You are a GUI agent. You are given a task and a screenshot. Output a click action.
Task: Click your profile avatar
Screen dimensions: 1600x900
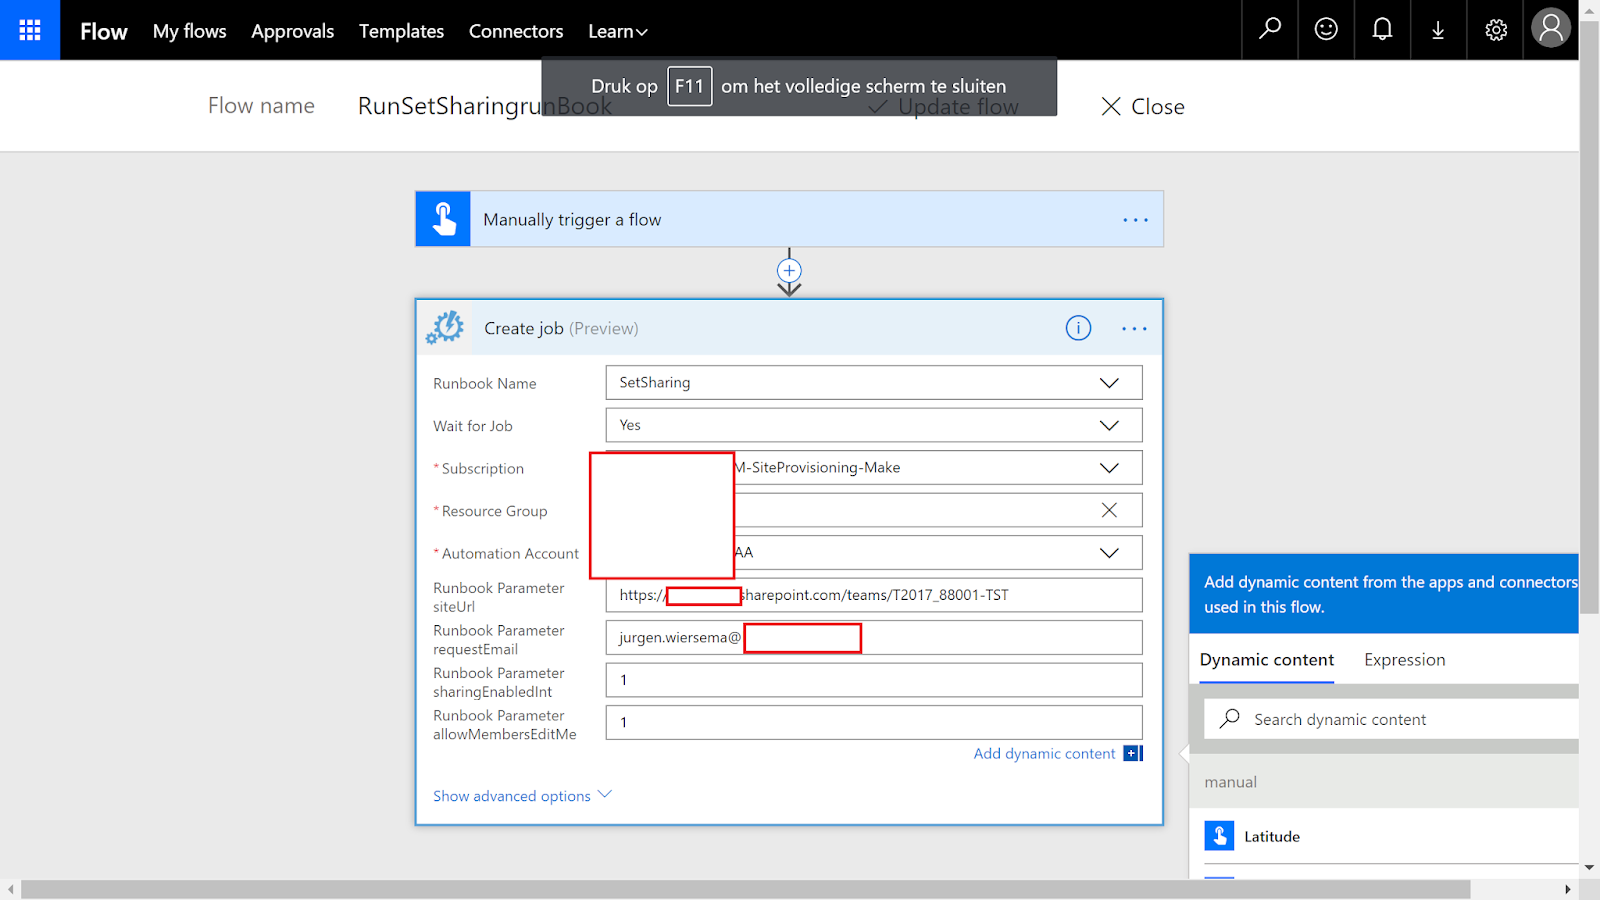coord(1550,28)
